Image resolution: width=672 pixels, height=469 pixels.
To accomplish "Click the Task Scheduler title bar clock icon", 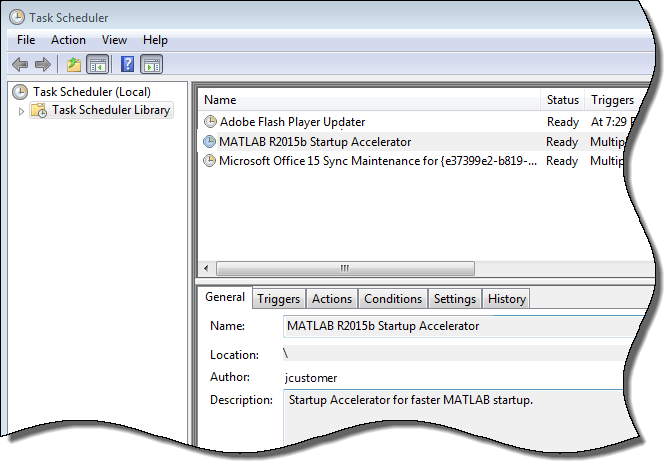I will pyautogui.click(x=17, y=17).
